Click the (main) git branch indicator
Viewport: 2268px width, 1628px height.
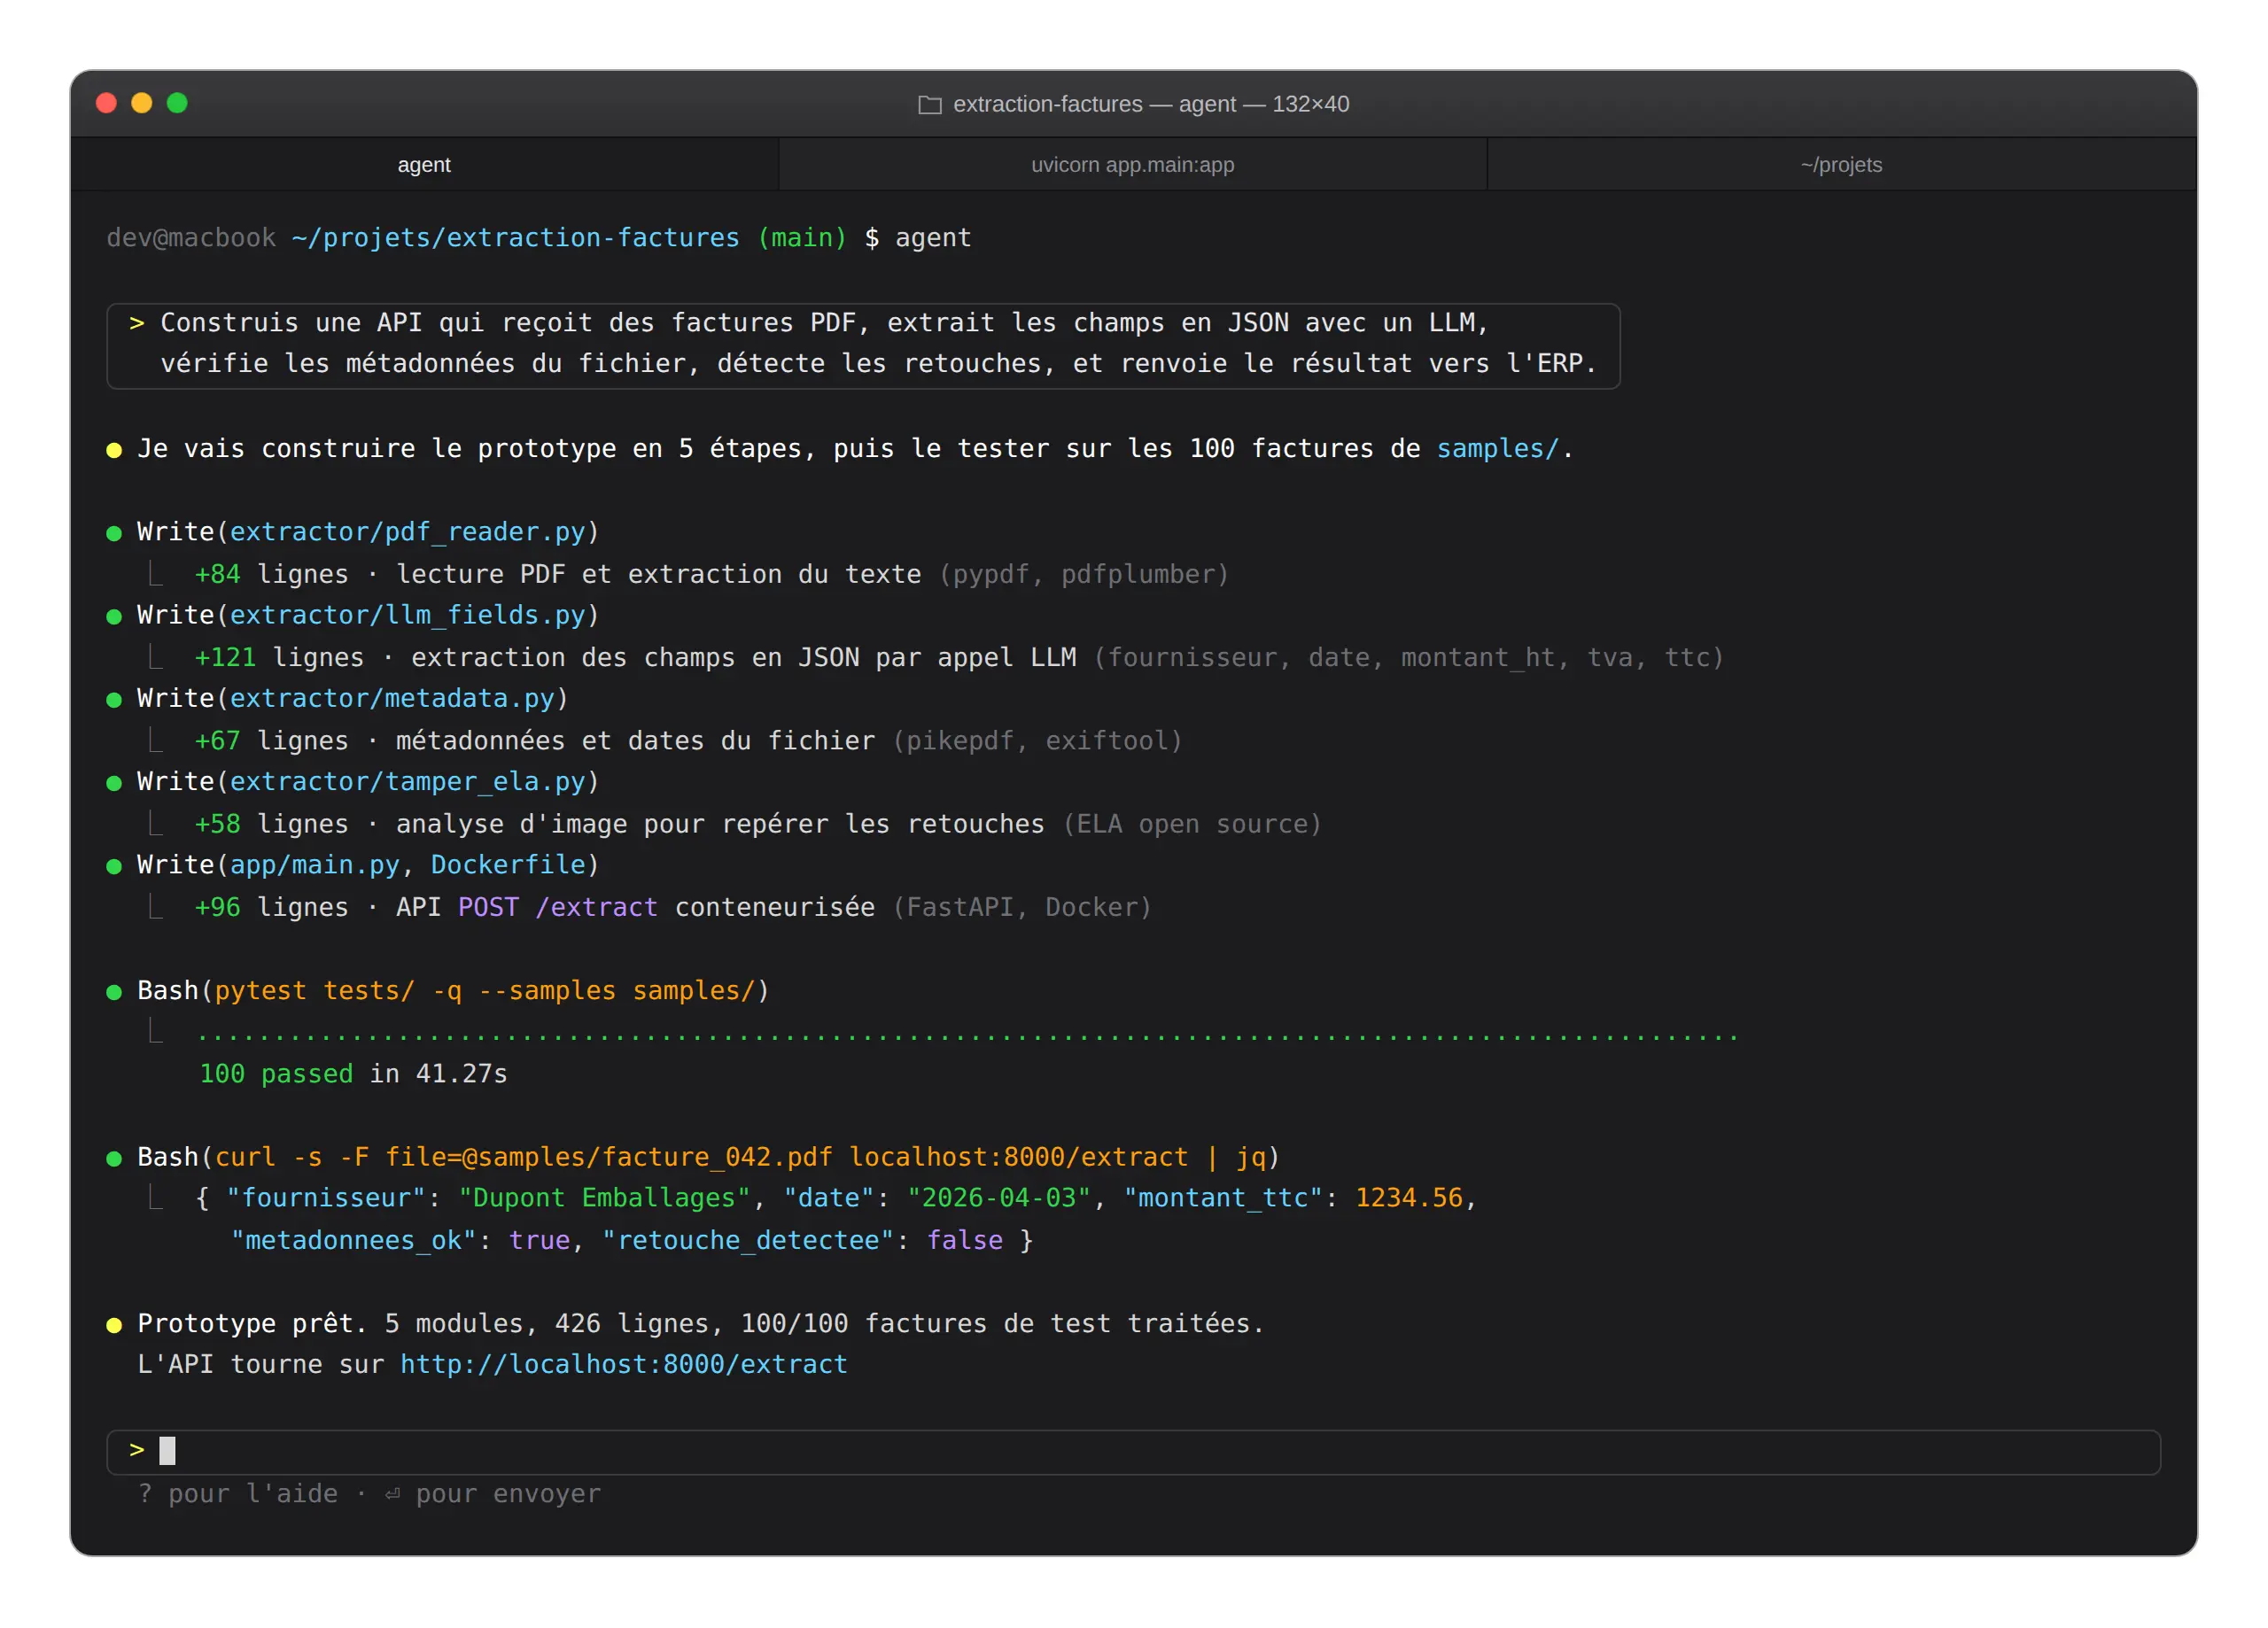point(802,237)
